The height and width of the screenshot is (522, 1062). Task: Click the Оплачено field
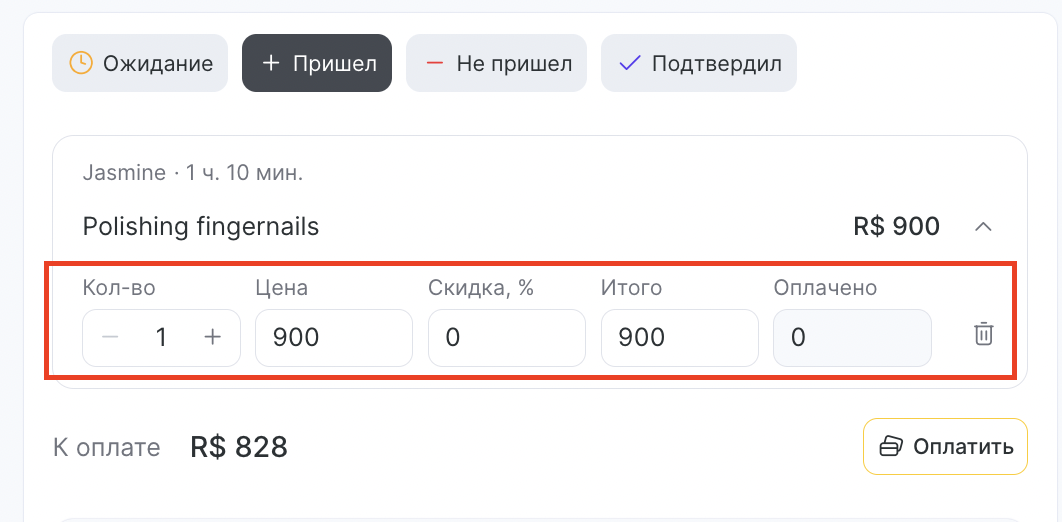click(853, 338)
